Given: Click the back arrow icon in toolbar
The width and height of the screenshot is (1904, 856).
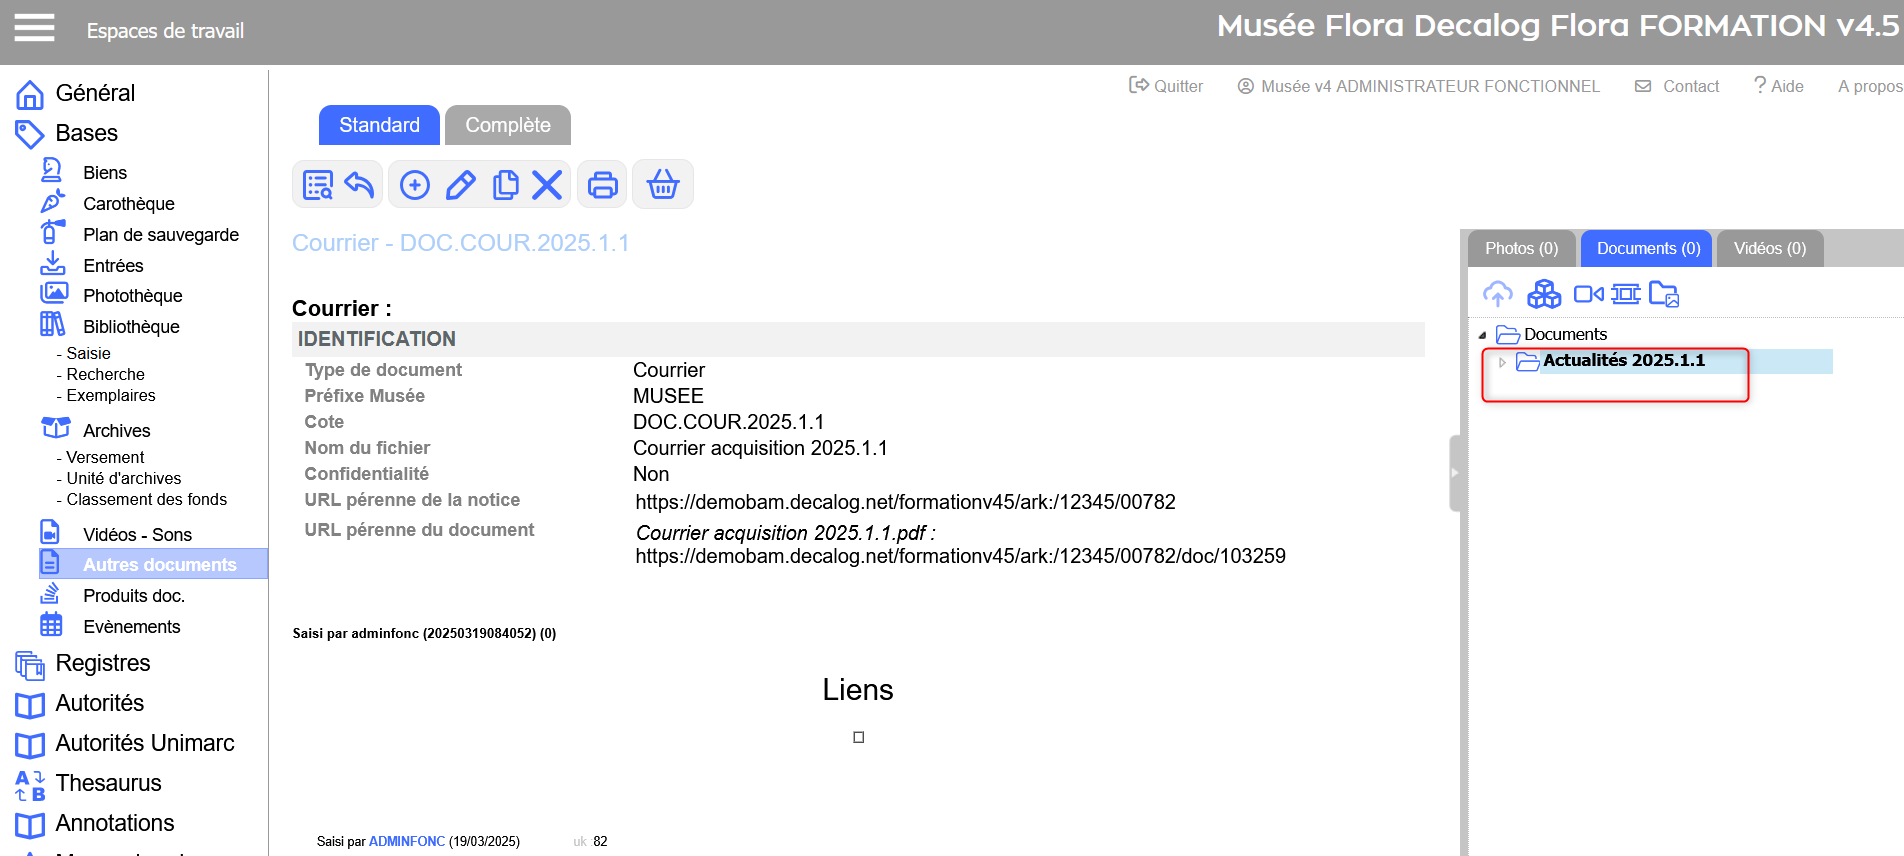Looking at the screenshot, I should 359,185.
